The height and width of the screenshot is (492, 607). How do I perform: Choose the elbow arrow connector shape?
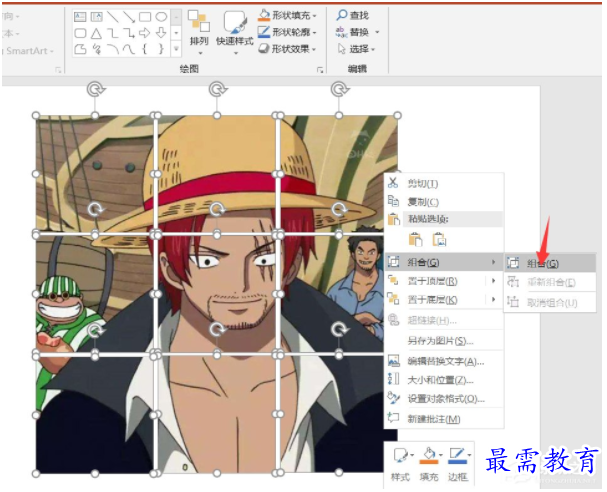click(x=129, y=33)
